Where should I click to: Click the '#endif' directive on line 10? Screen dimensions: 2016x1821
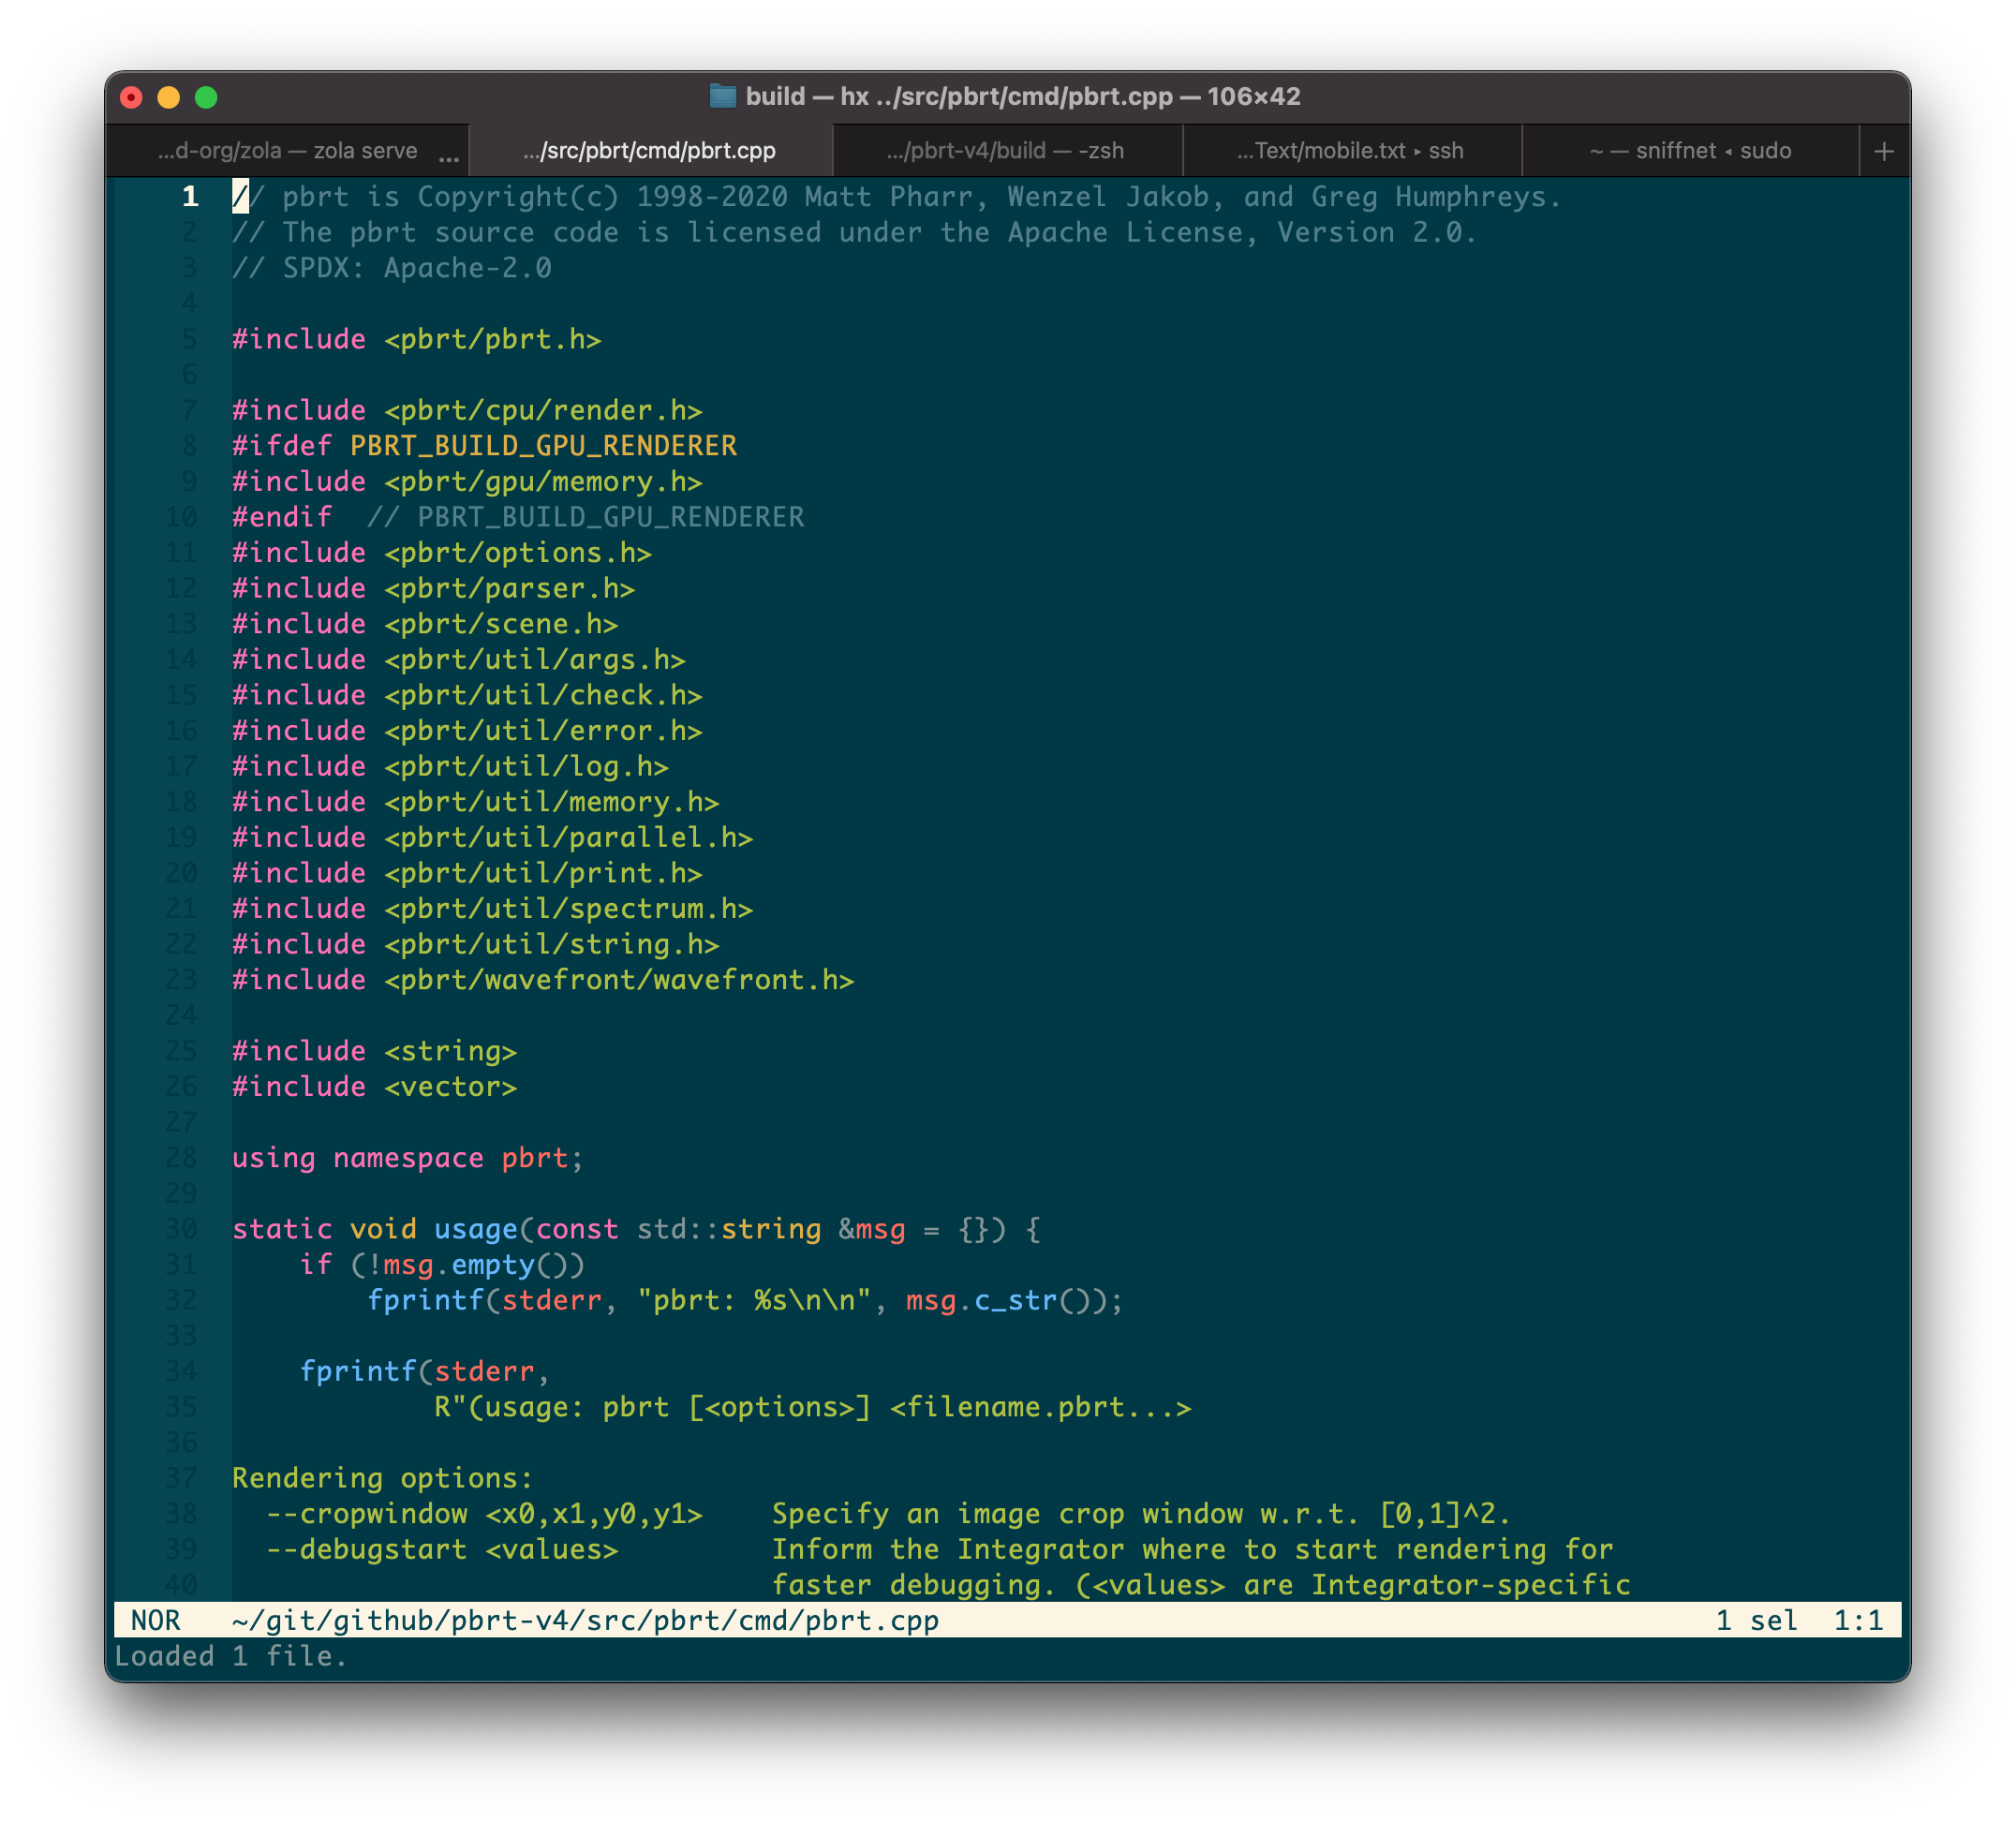pyautogui.click(x=282, y=517)
